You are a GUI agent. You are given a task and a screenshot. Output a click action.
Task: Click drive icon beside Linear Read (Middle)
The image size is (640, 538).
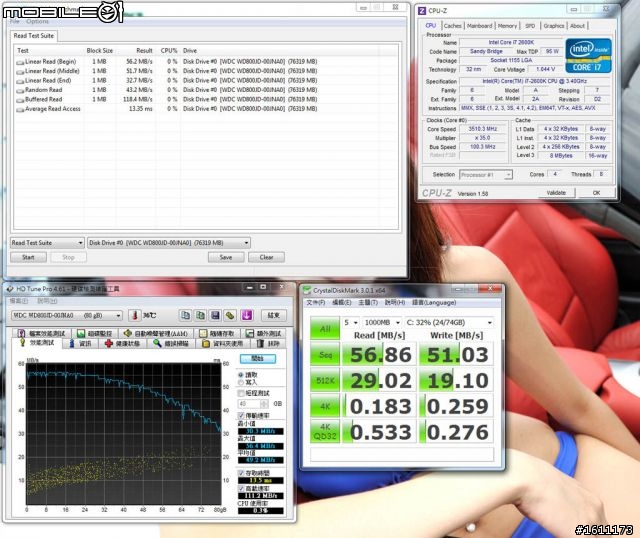click(x=20, y=71)
